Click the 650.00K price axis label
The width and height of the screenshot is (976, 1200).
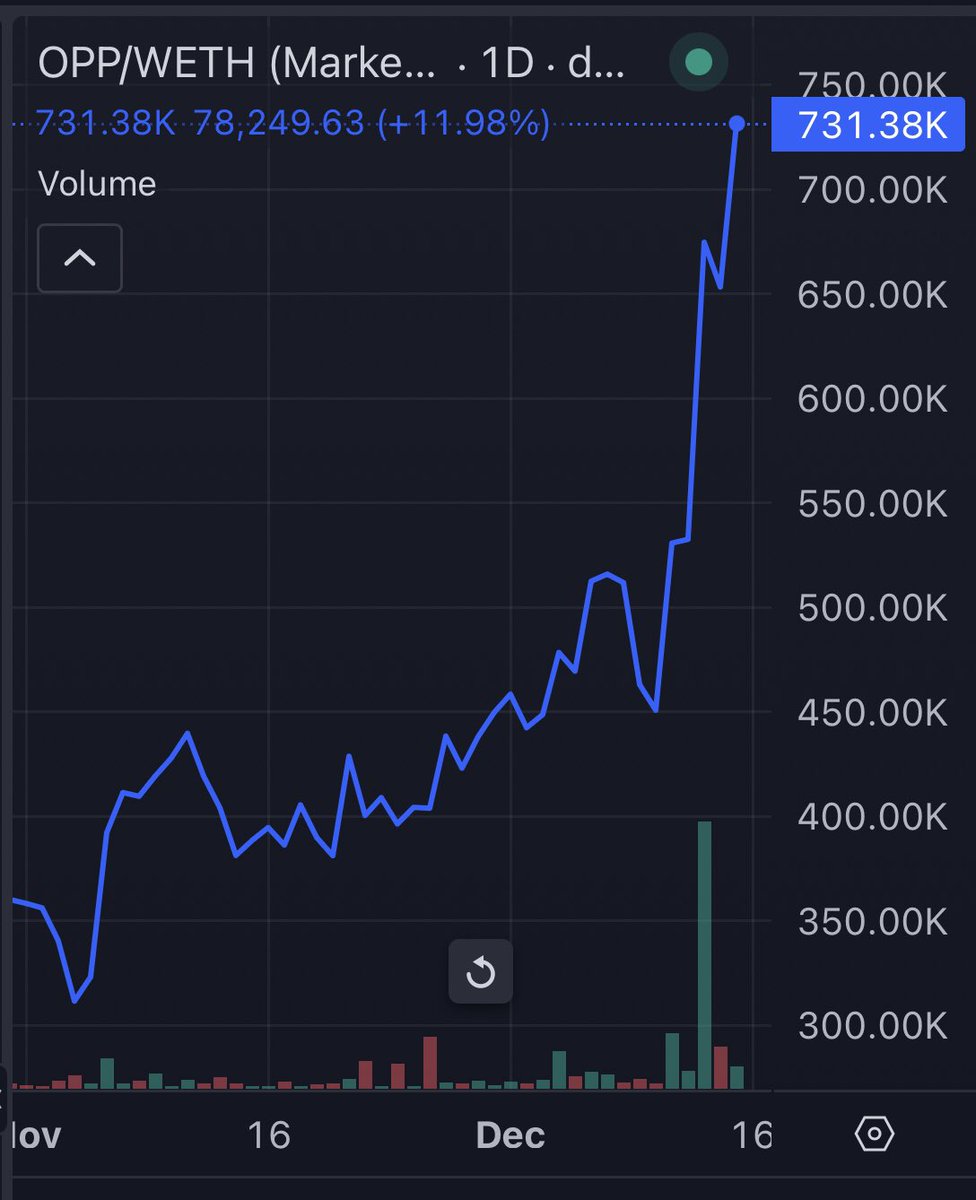872,294
